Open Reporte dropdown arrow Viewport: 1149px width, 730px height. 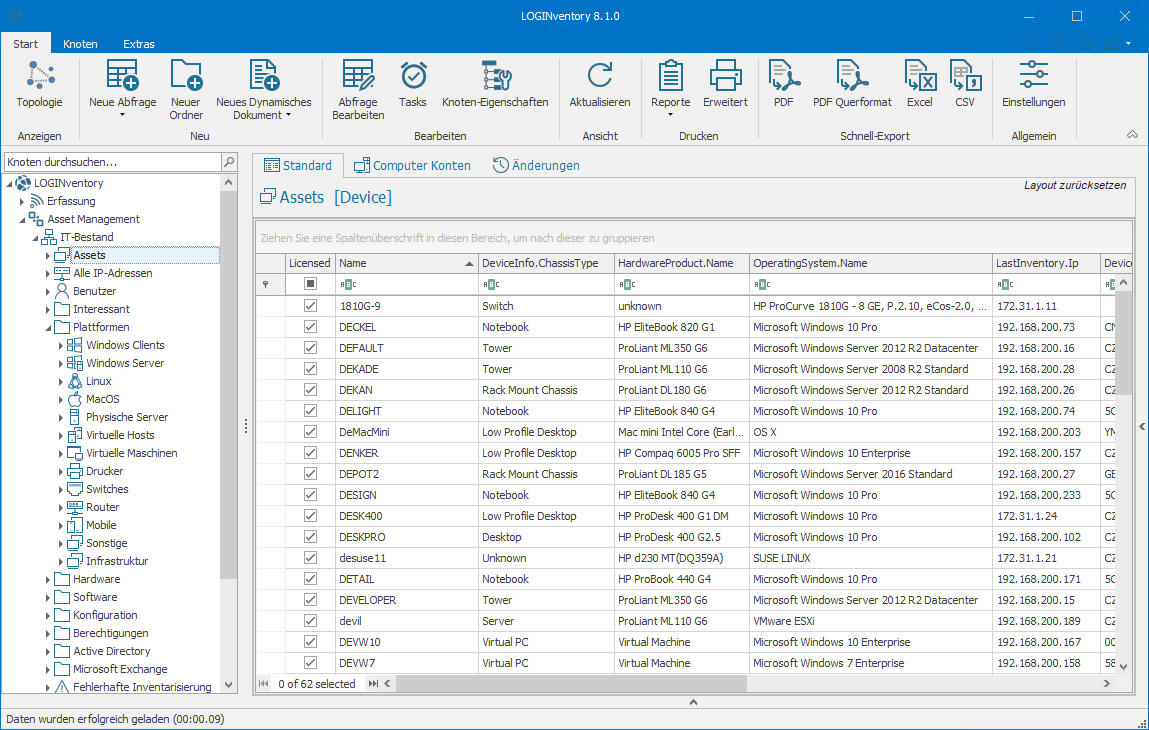[x=670, y=115]
